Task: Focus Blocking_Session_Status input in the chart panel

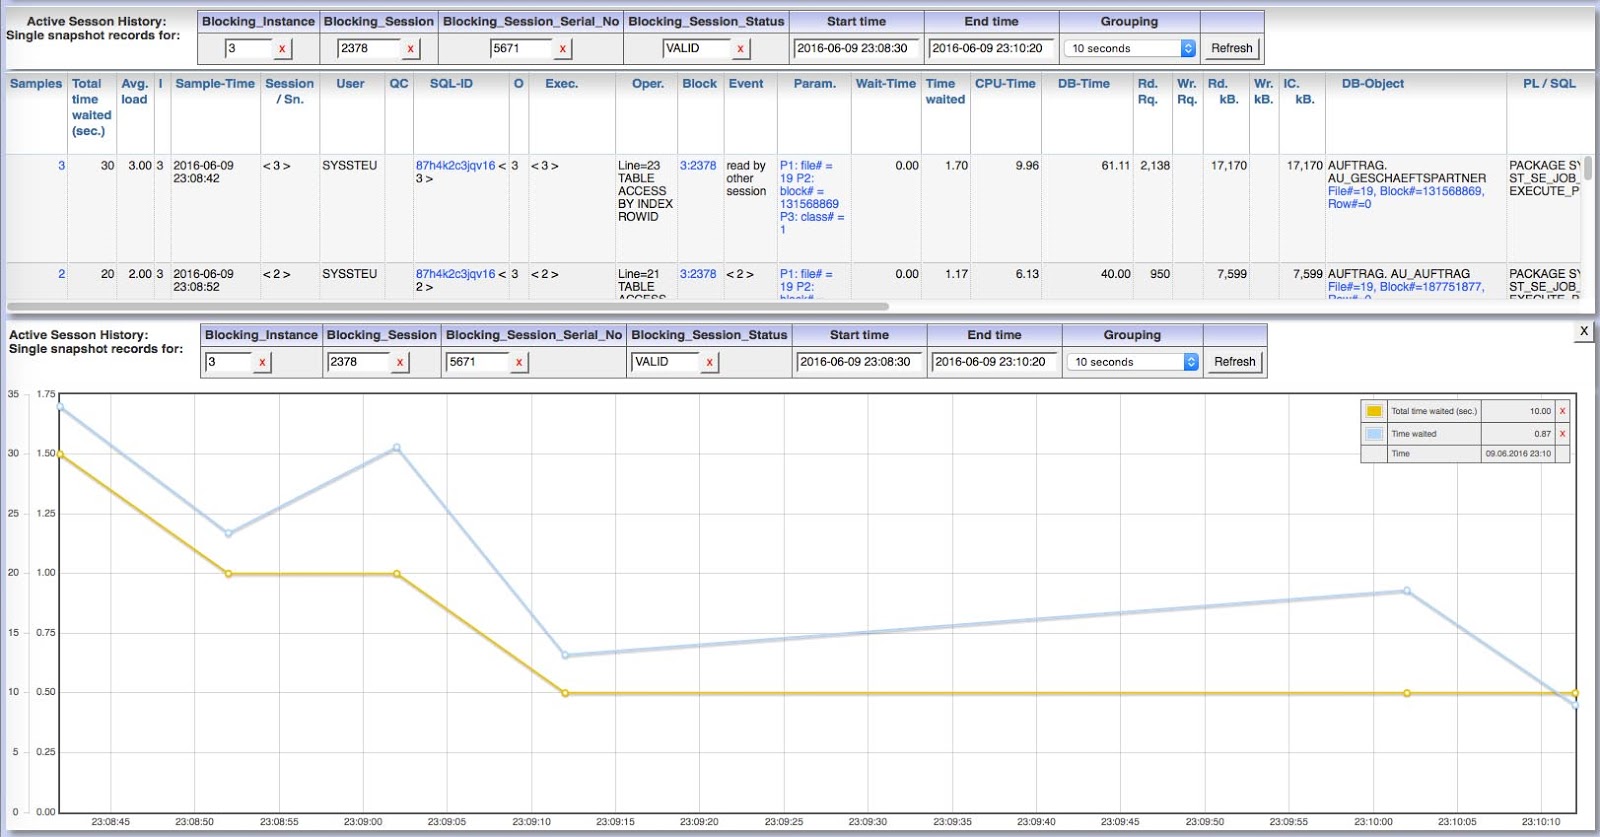Action: [x=667, y=362]
